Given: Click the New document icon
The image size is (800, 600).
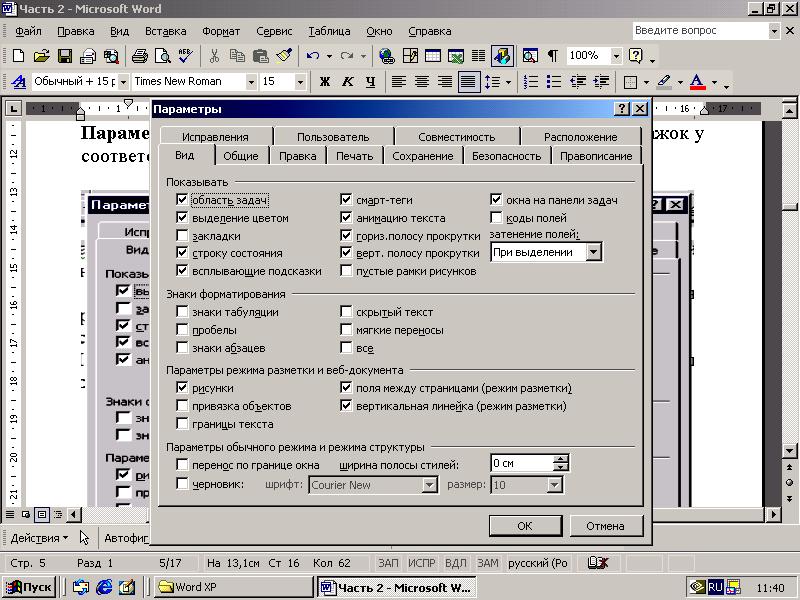Looking at the screenshot, I should [18, 55].
